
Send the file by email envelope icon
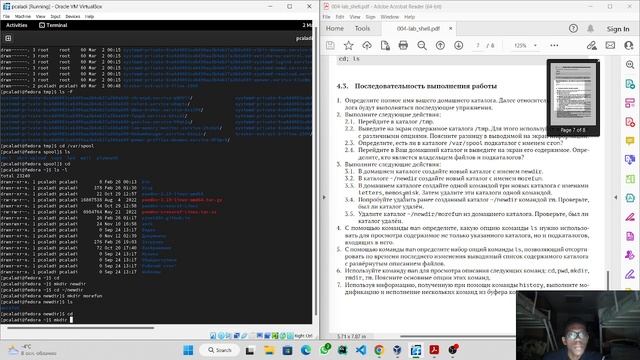coord(610,45)
